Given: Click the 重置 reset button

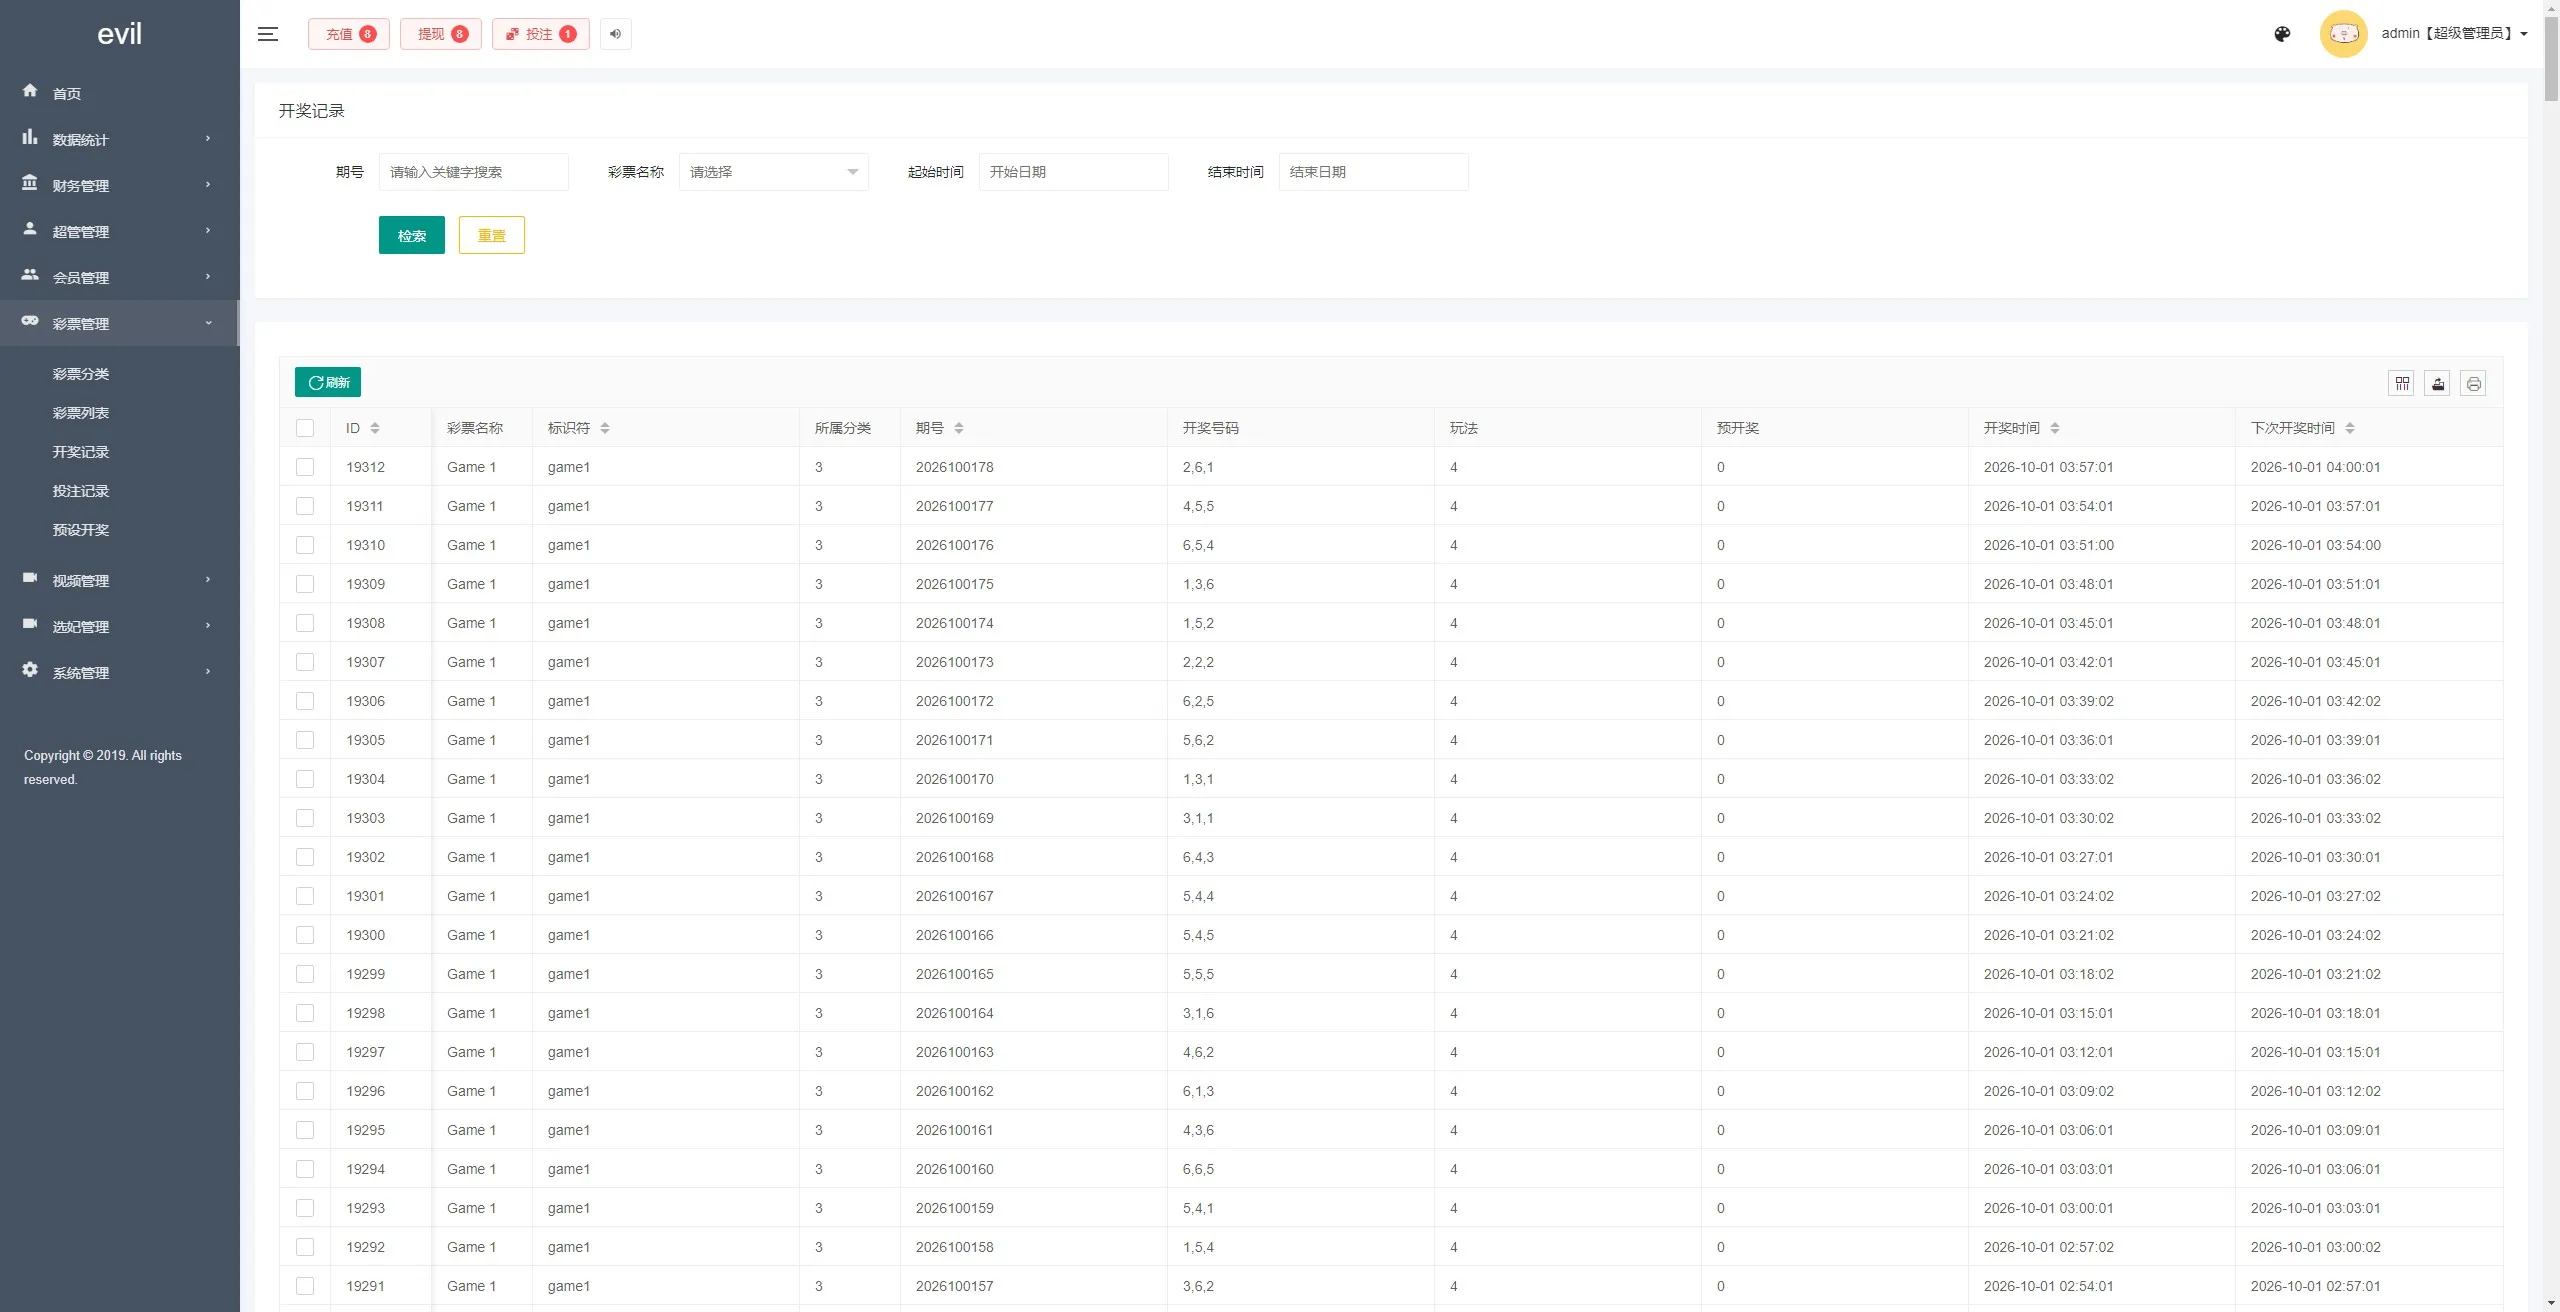Looking at the screenshot, I should click(492, 235).
